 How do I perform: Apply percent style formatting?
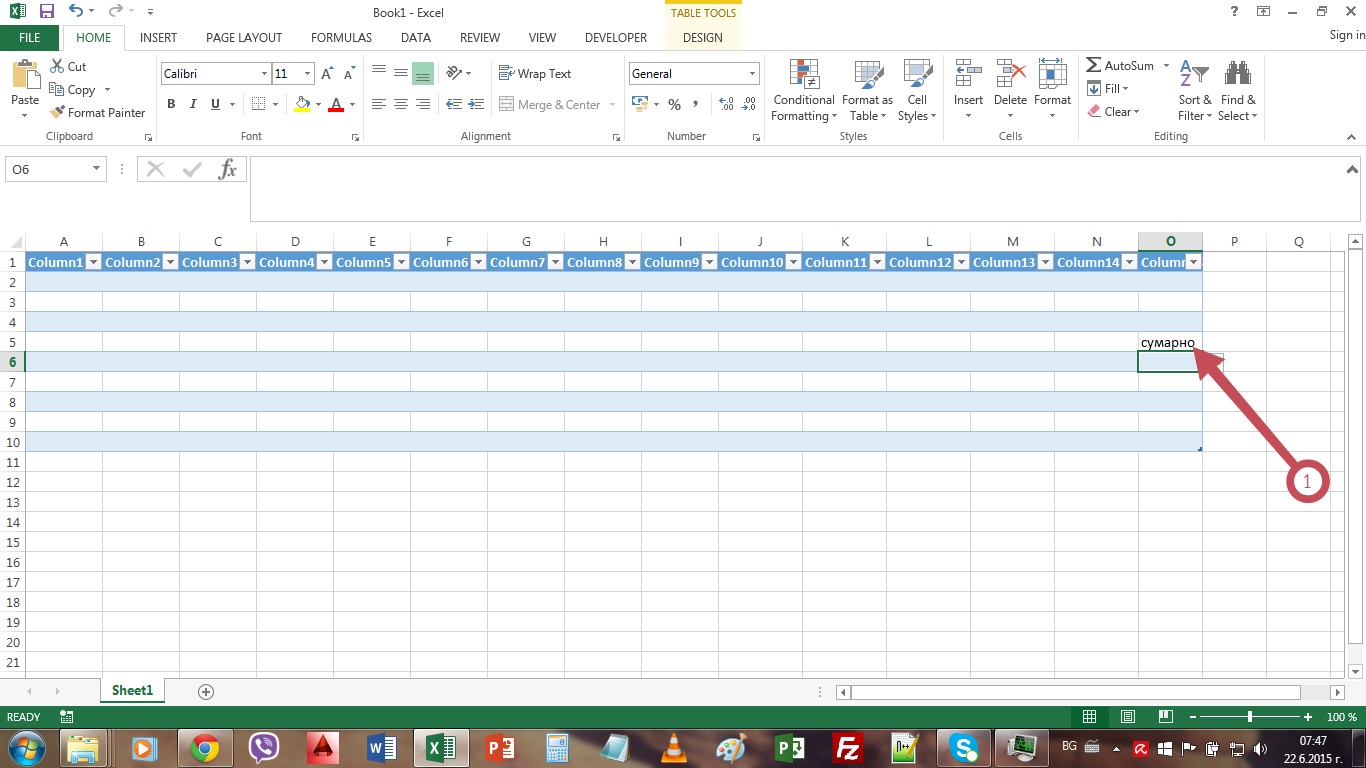pyautogui.click(x=674, y=104)
